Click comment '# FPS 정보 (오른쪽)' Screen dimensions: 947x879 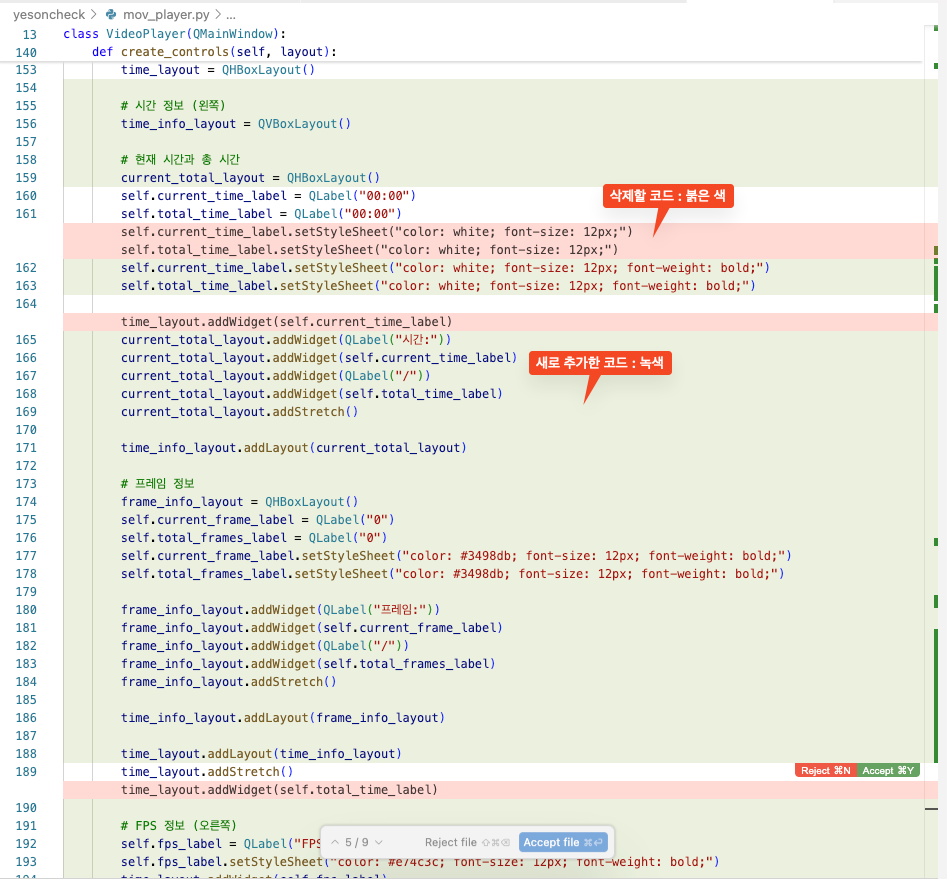coord(179,826)
